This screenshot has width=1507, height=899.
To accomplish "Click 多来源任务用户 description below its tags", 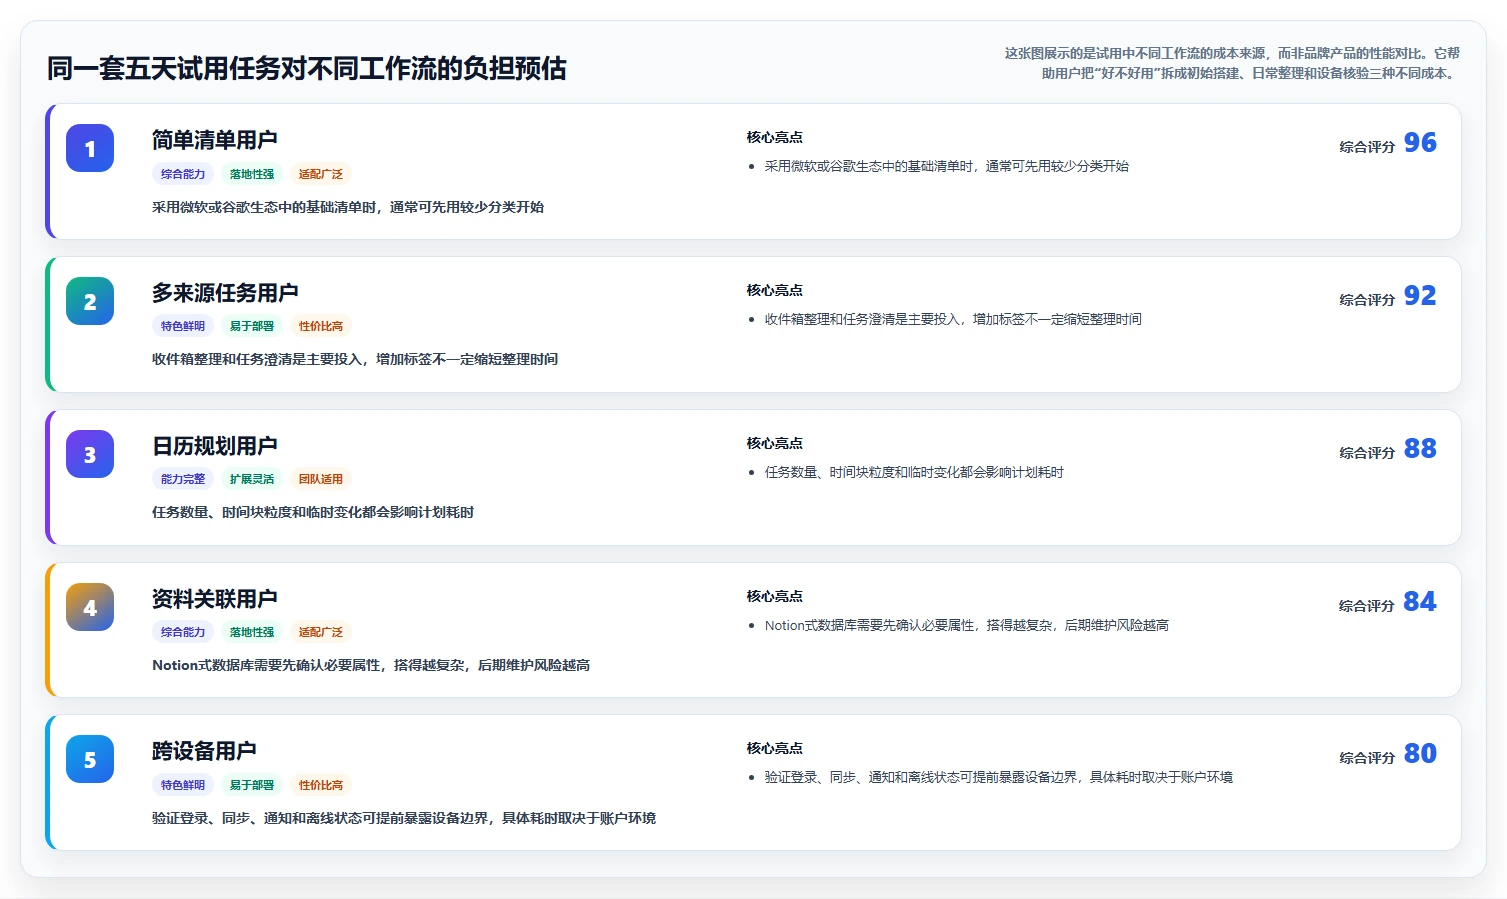I will [355, 360].
